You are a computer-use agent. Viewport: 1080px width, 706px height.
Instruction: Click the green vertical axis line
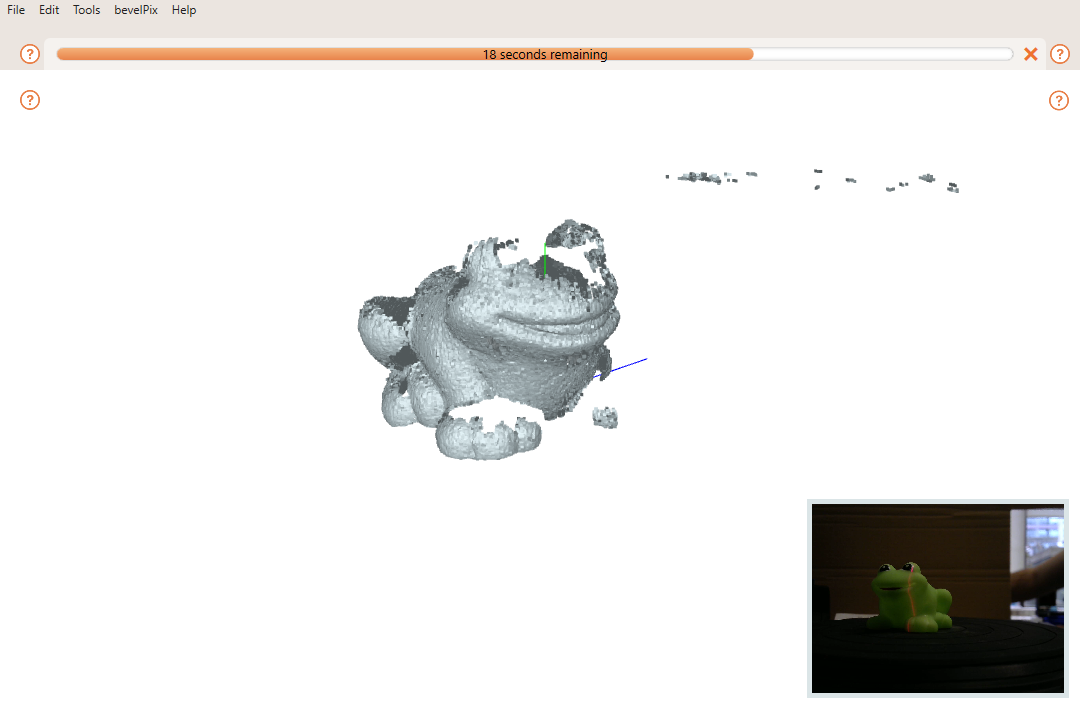point(544,260)
